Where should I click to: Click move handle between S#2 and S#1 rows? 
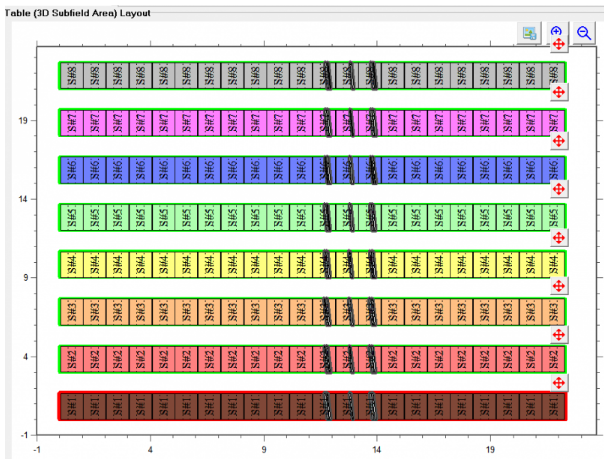[559, 382]
